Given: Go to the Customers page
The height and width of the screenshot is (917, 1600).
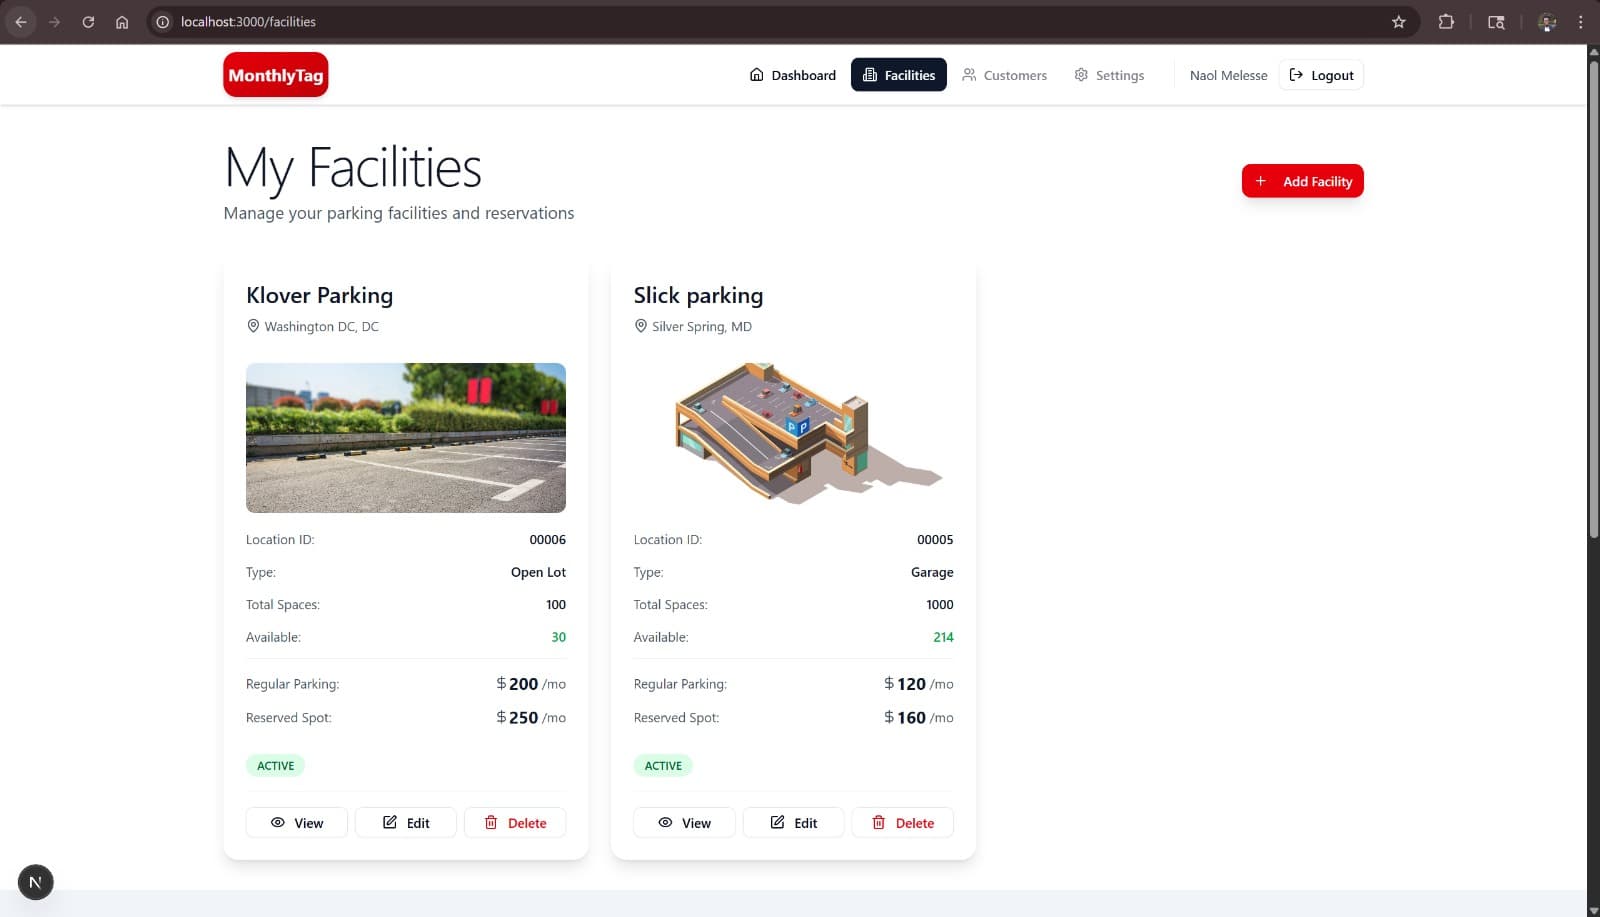Looking at the screenshot, I should click(1004, 75).
